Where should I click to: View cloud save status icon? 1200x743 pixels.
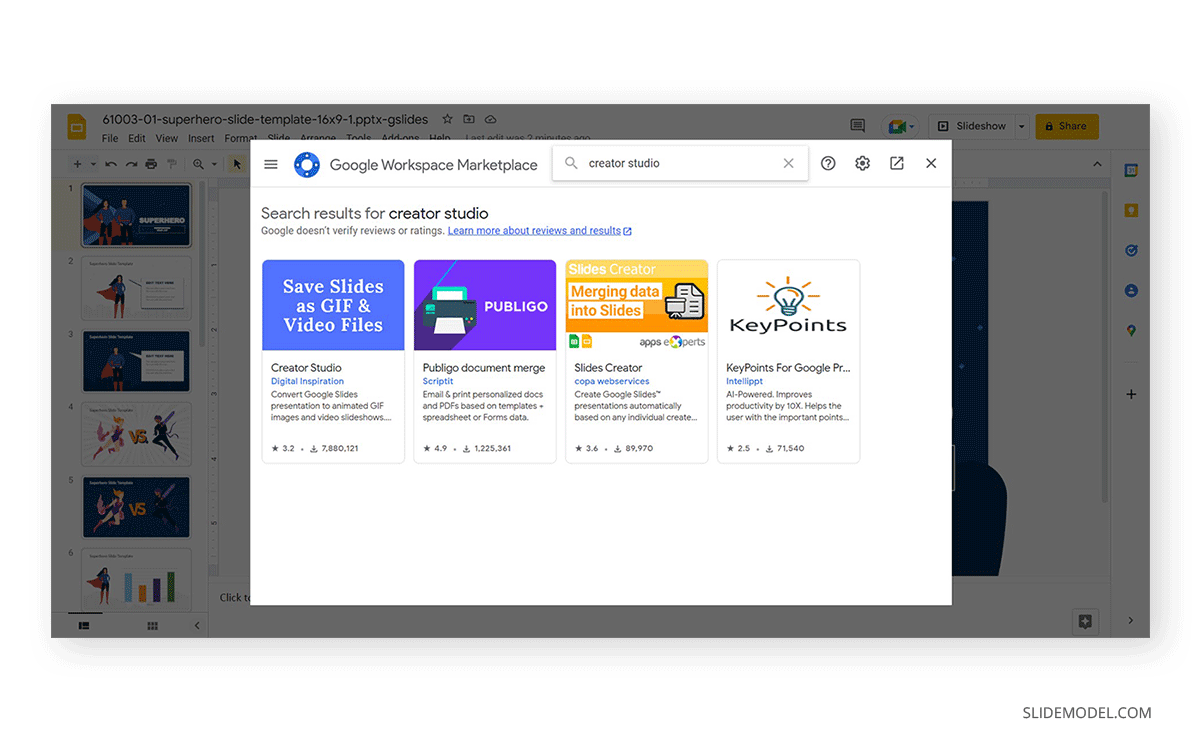tap(490, 119)
